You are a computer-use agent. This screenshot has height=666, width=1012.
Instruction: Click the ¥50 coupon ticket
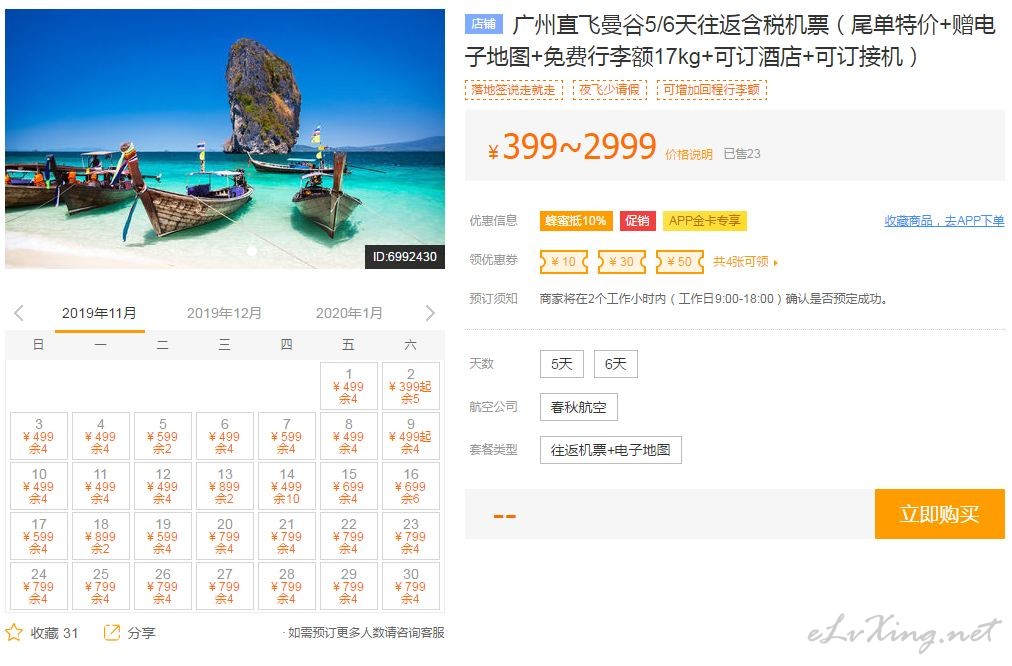(680, 261)
